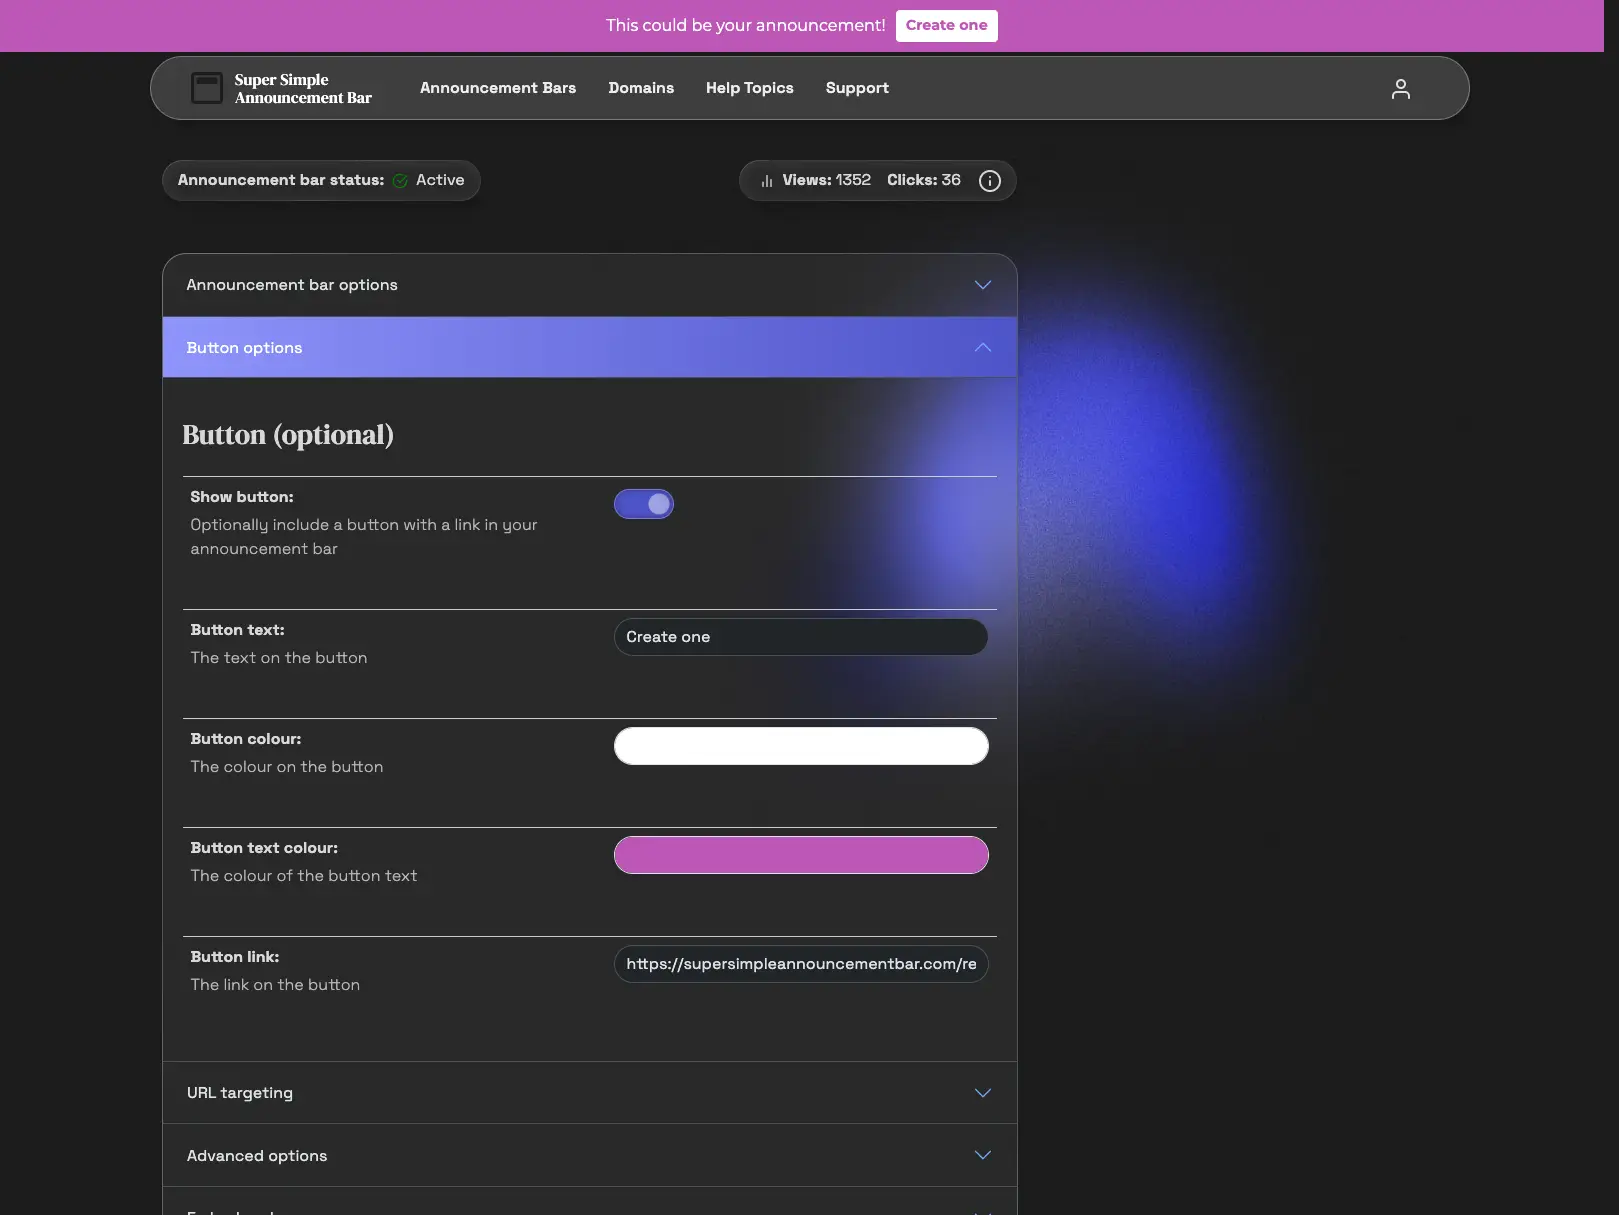Click the green check Active status icon
The width and height of the screenshot is (1619, 1215).
[x=400, y=180]
